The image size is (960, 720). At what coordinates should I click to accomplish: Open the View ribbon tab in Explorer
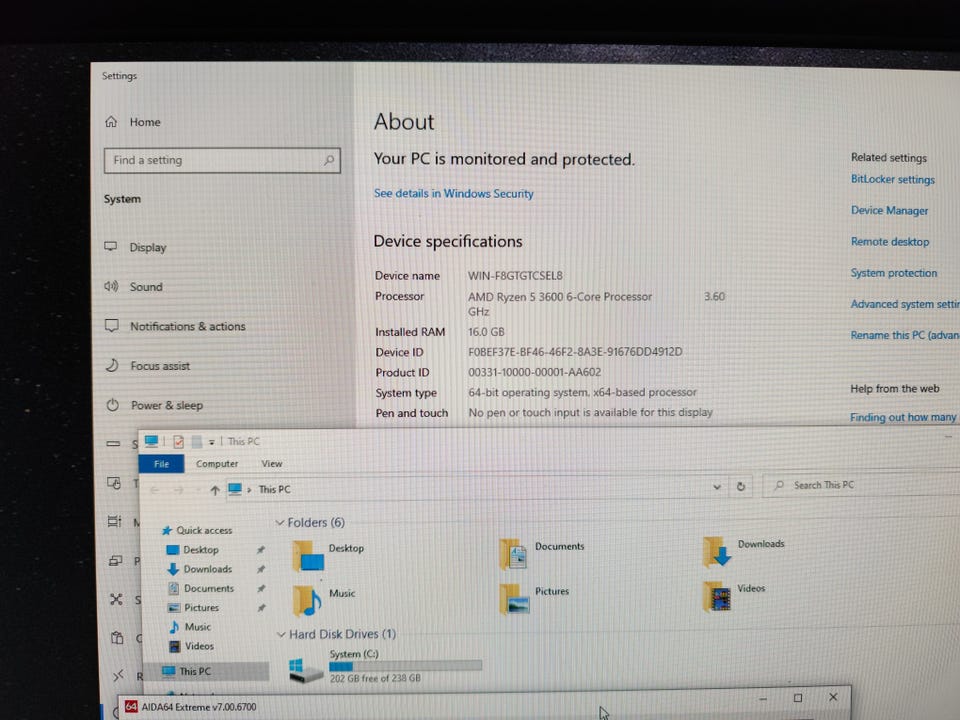point(272,464)
